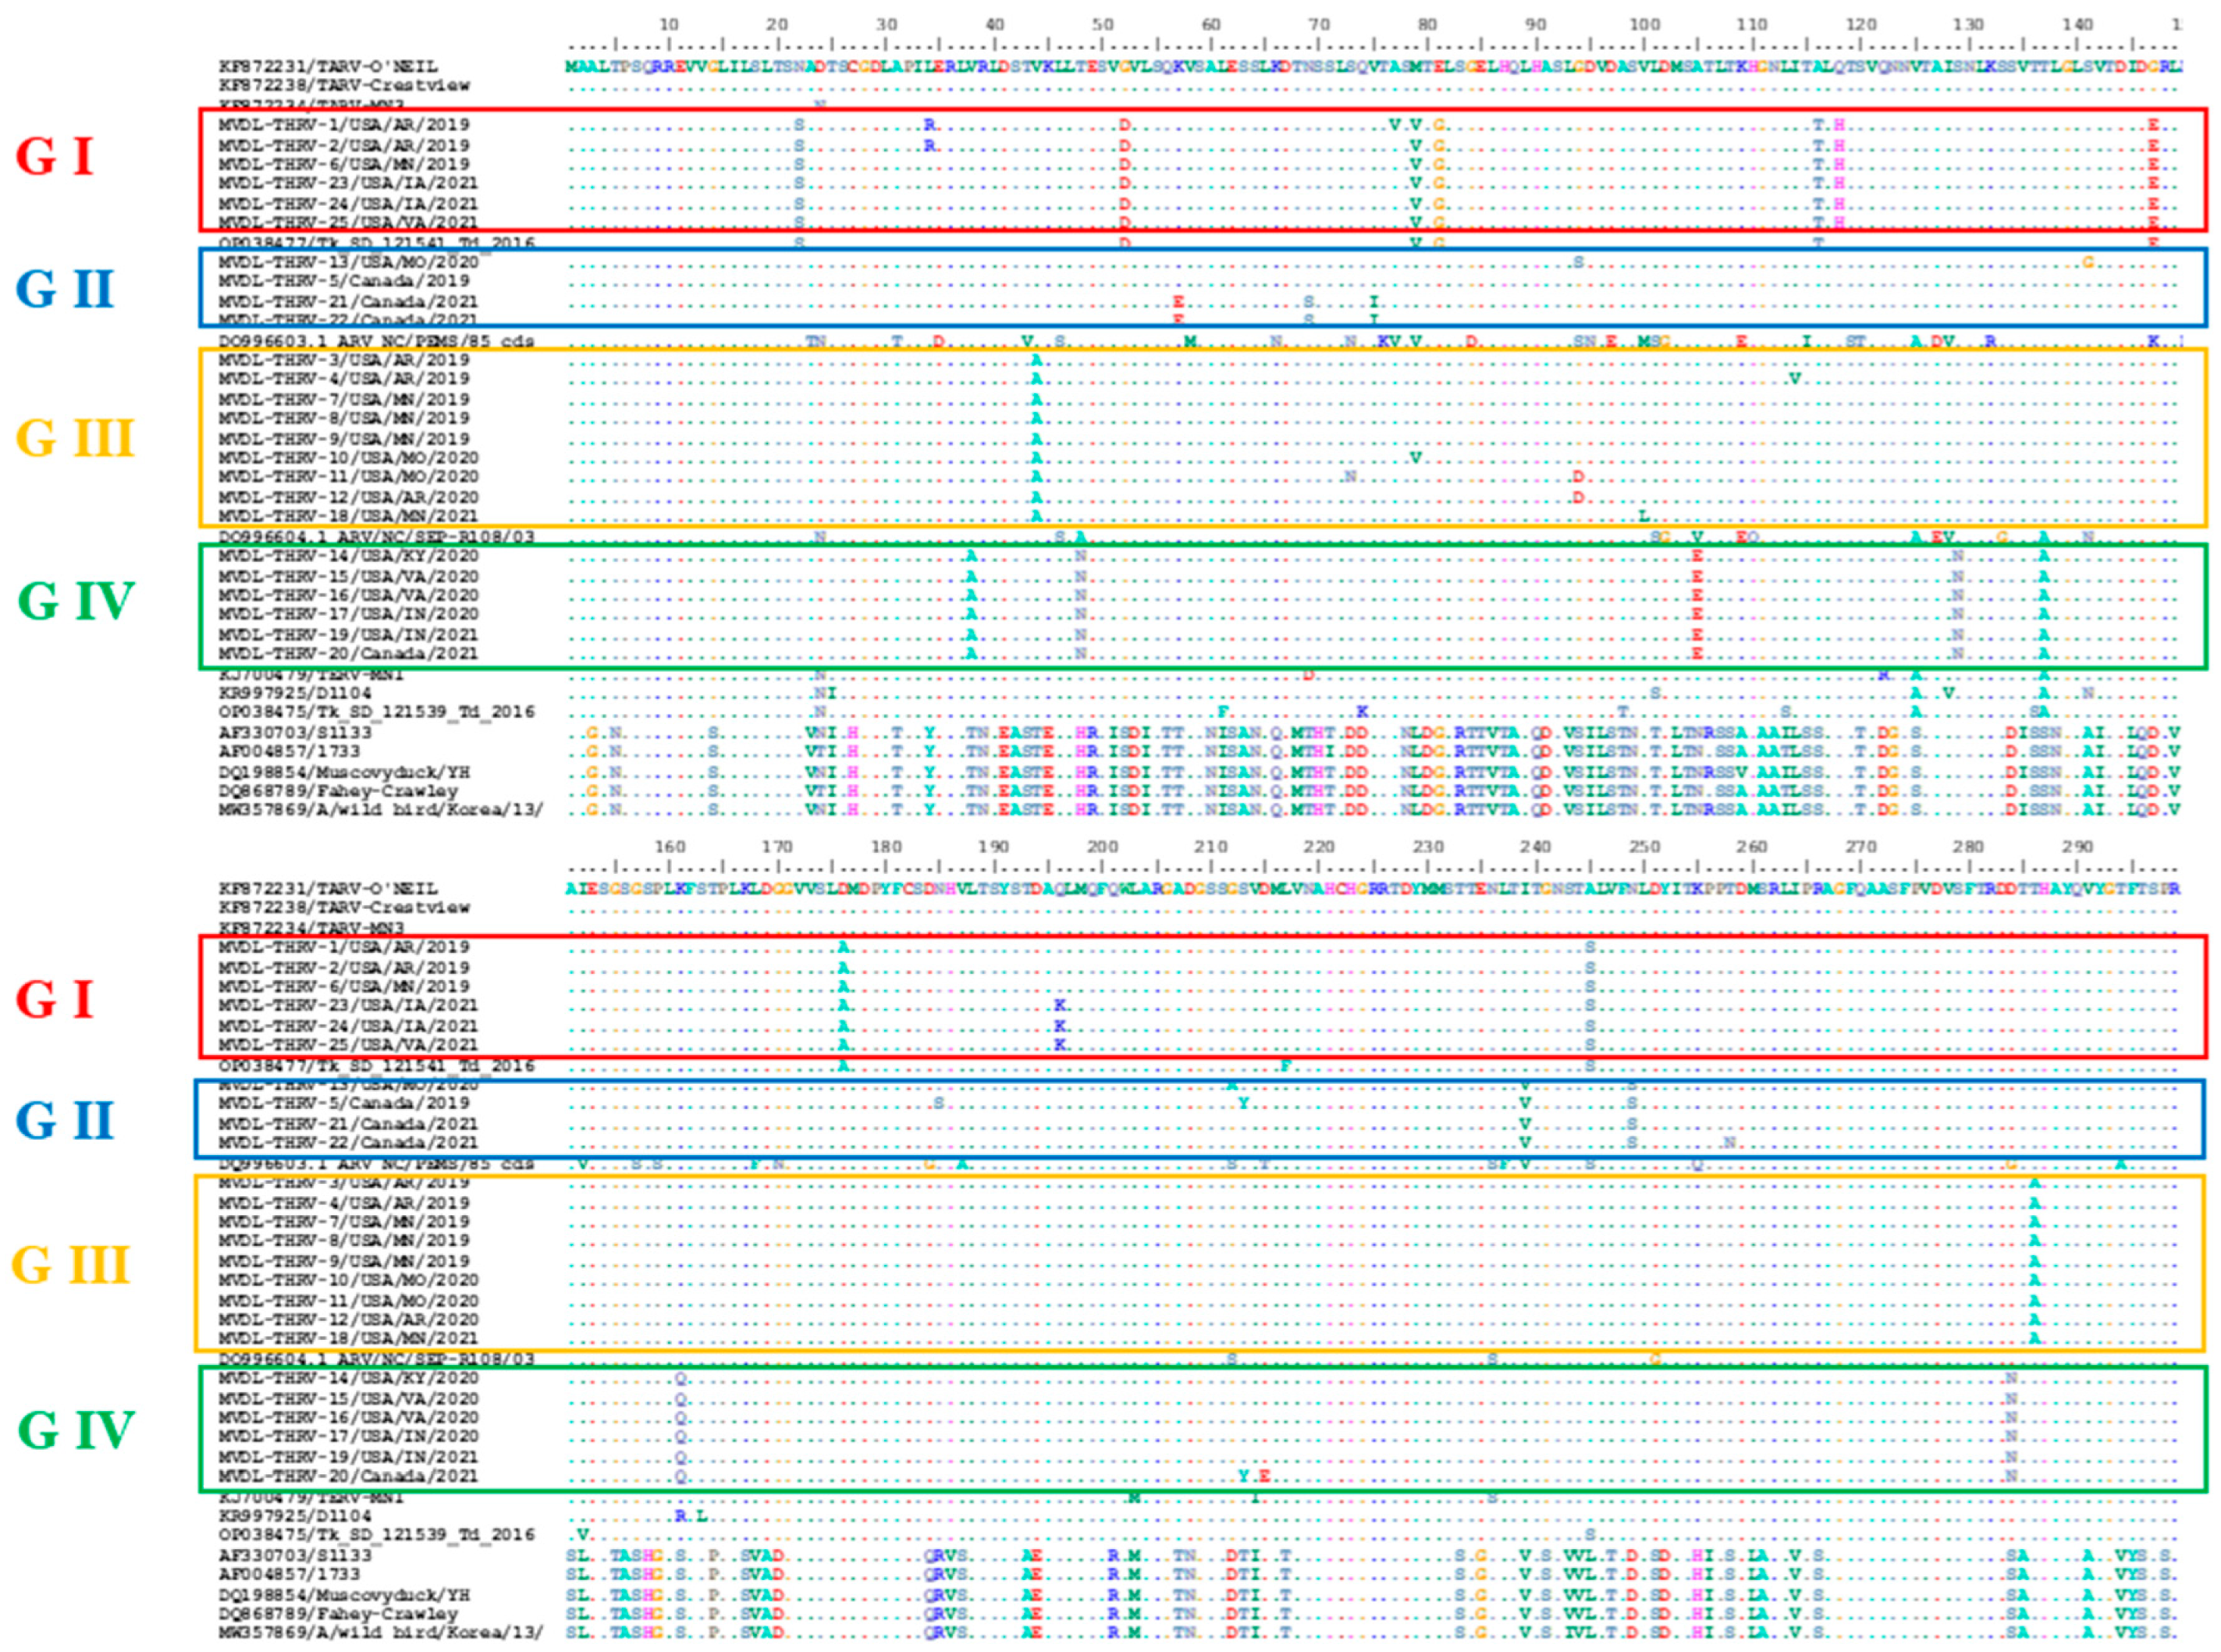Click MW357869/A/wild bird/Korea/13/ label in lower block
Screen dimensions: 2221x1652
pos(380,1633)
